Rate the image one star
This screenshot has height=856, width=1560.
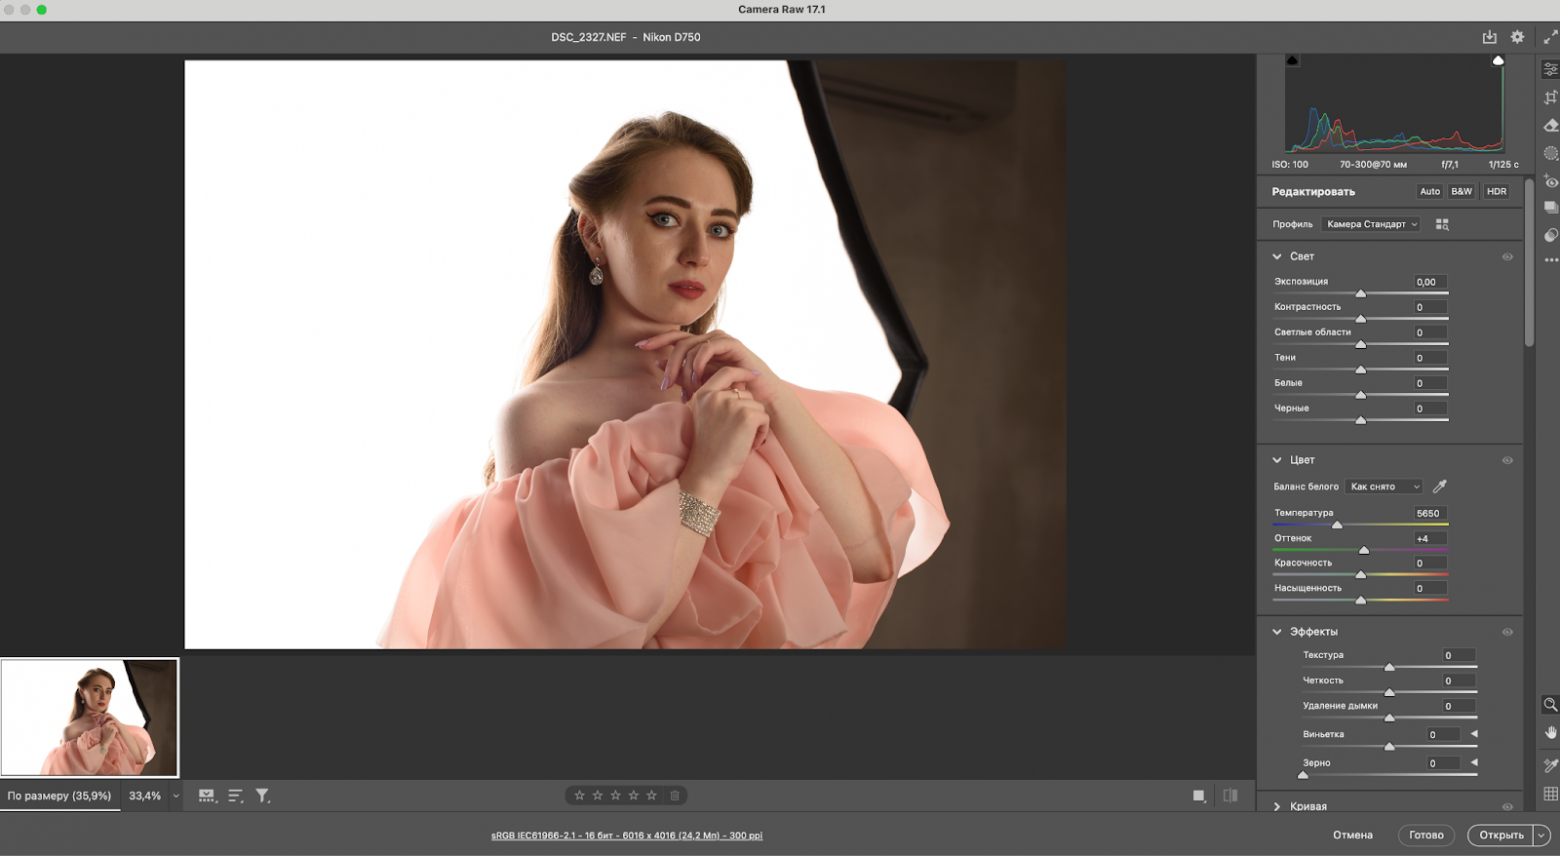click(579, 796)
